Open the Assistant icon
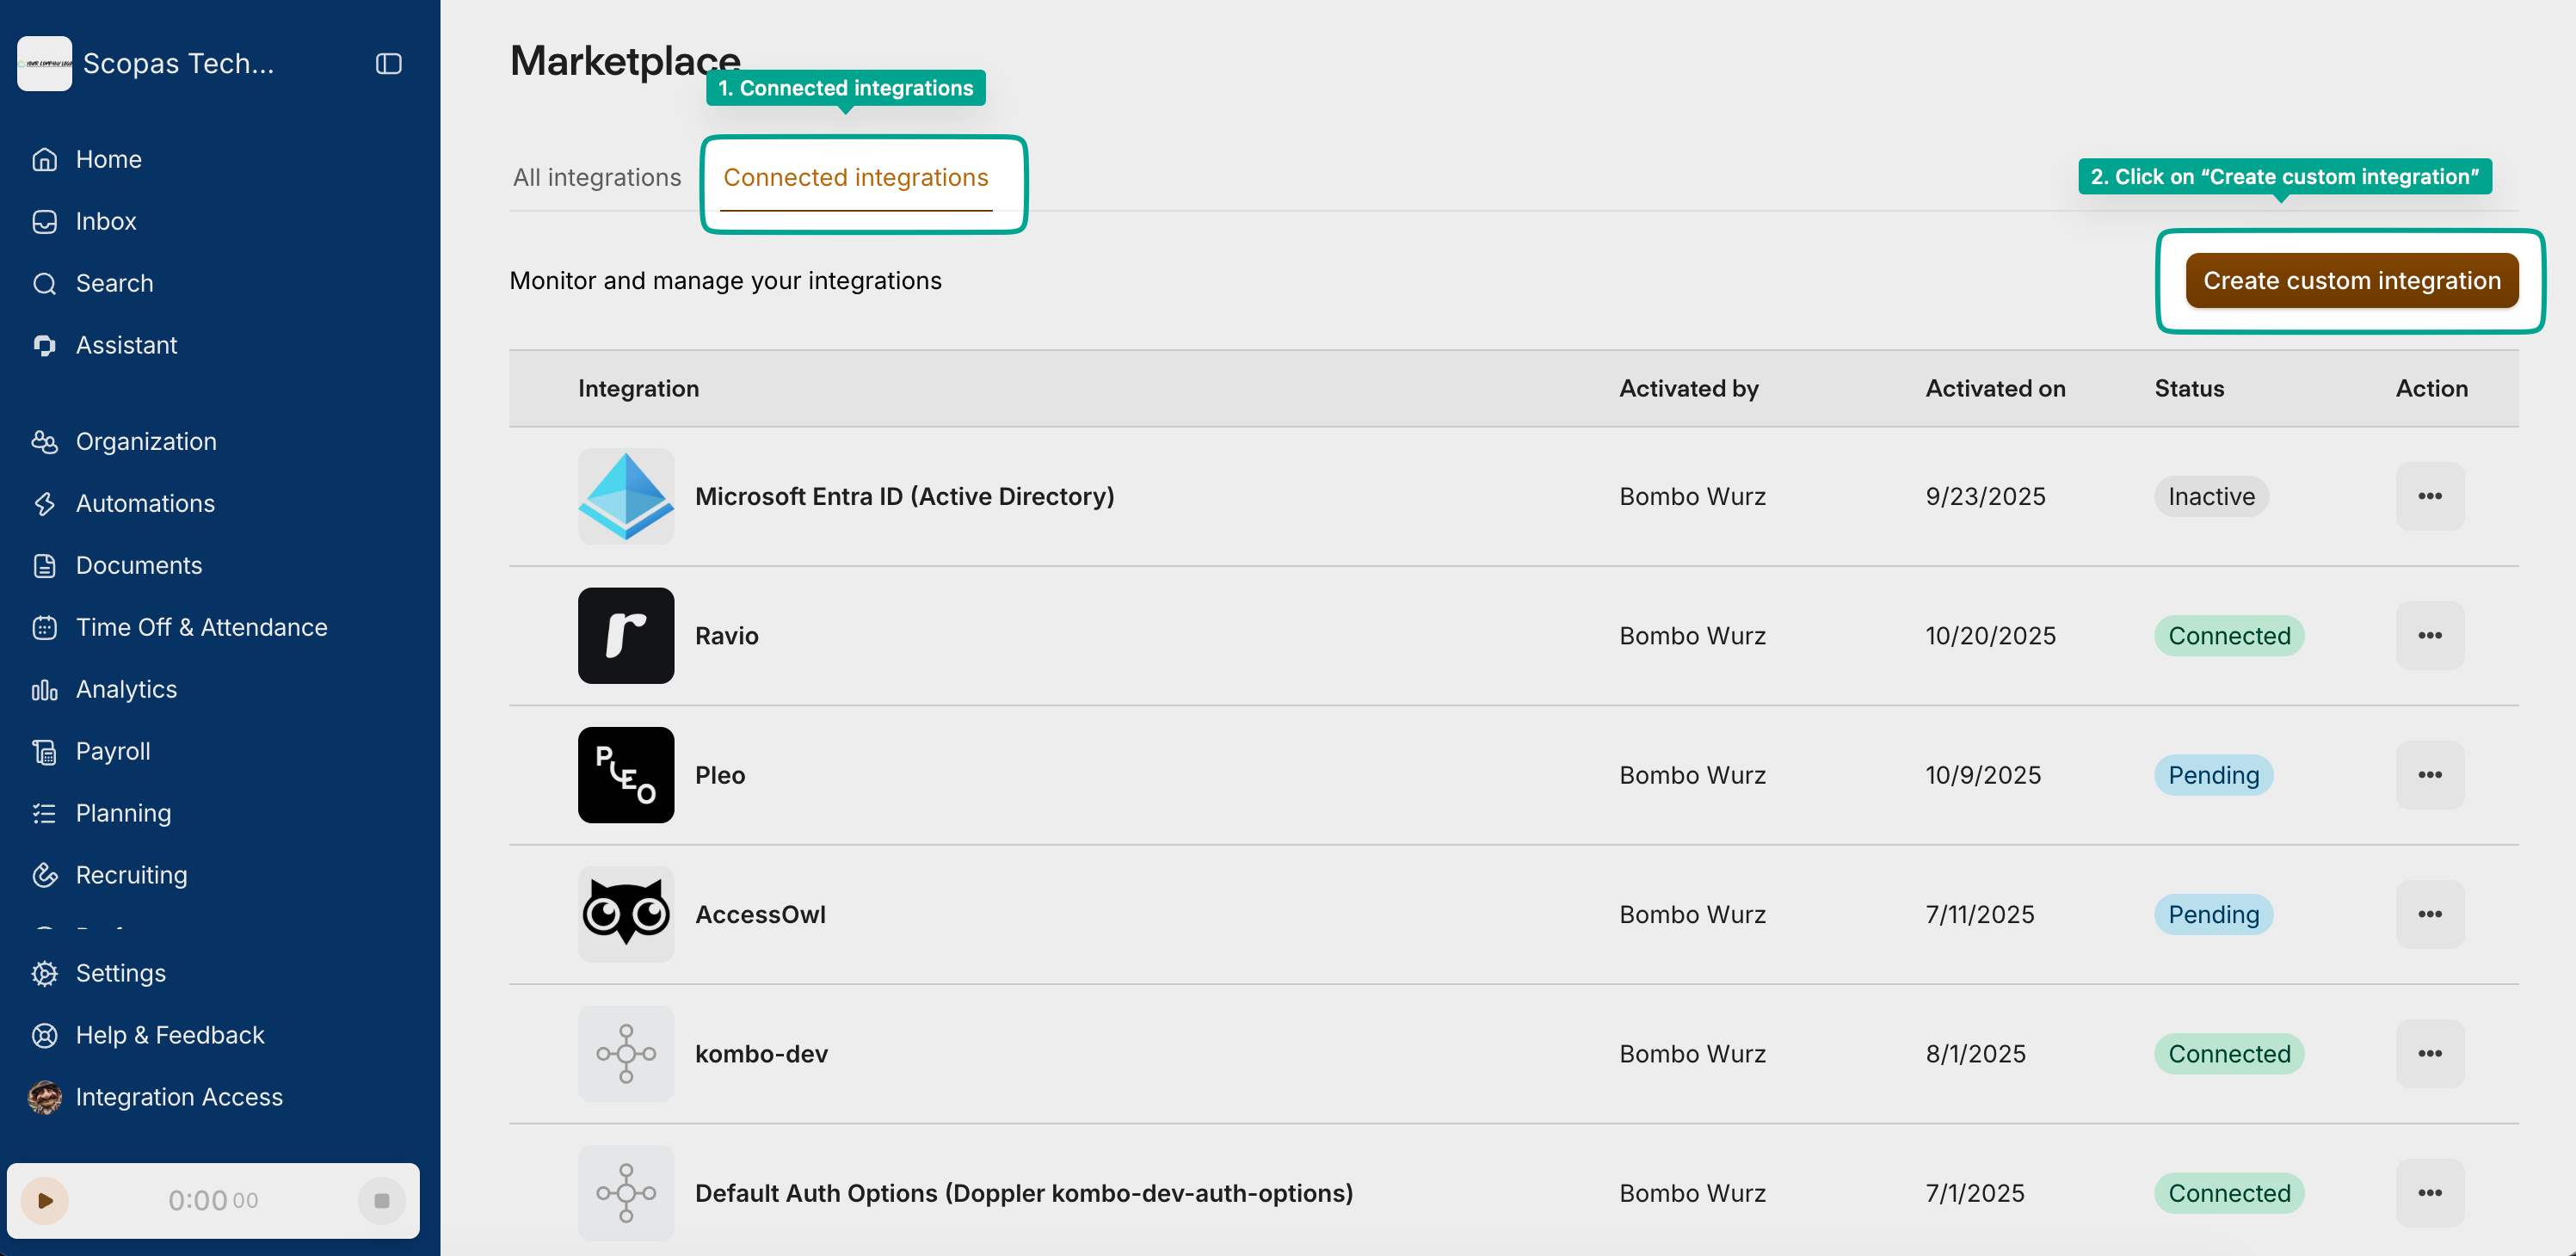 pos(44,346)
